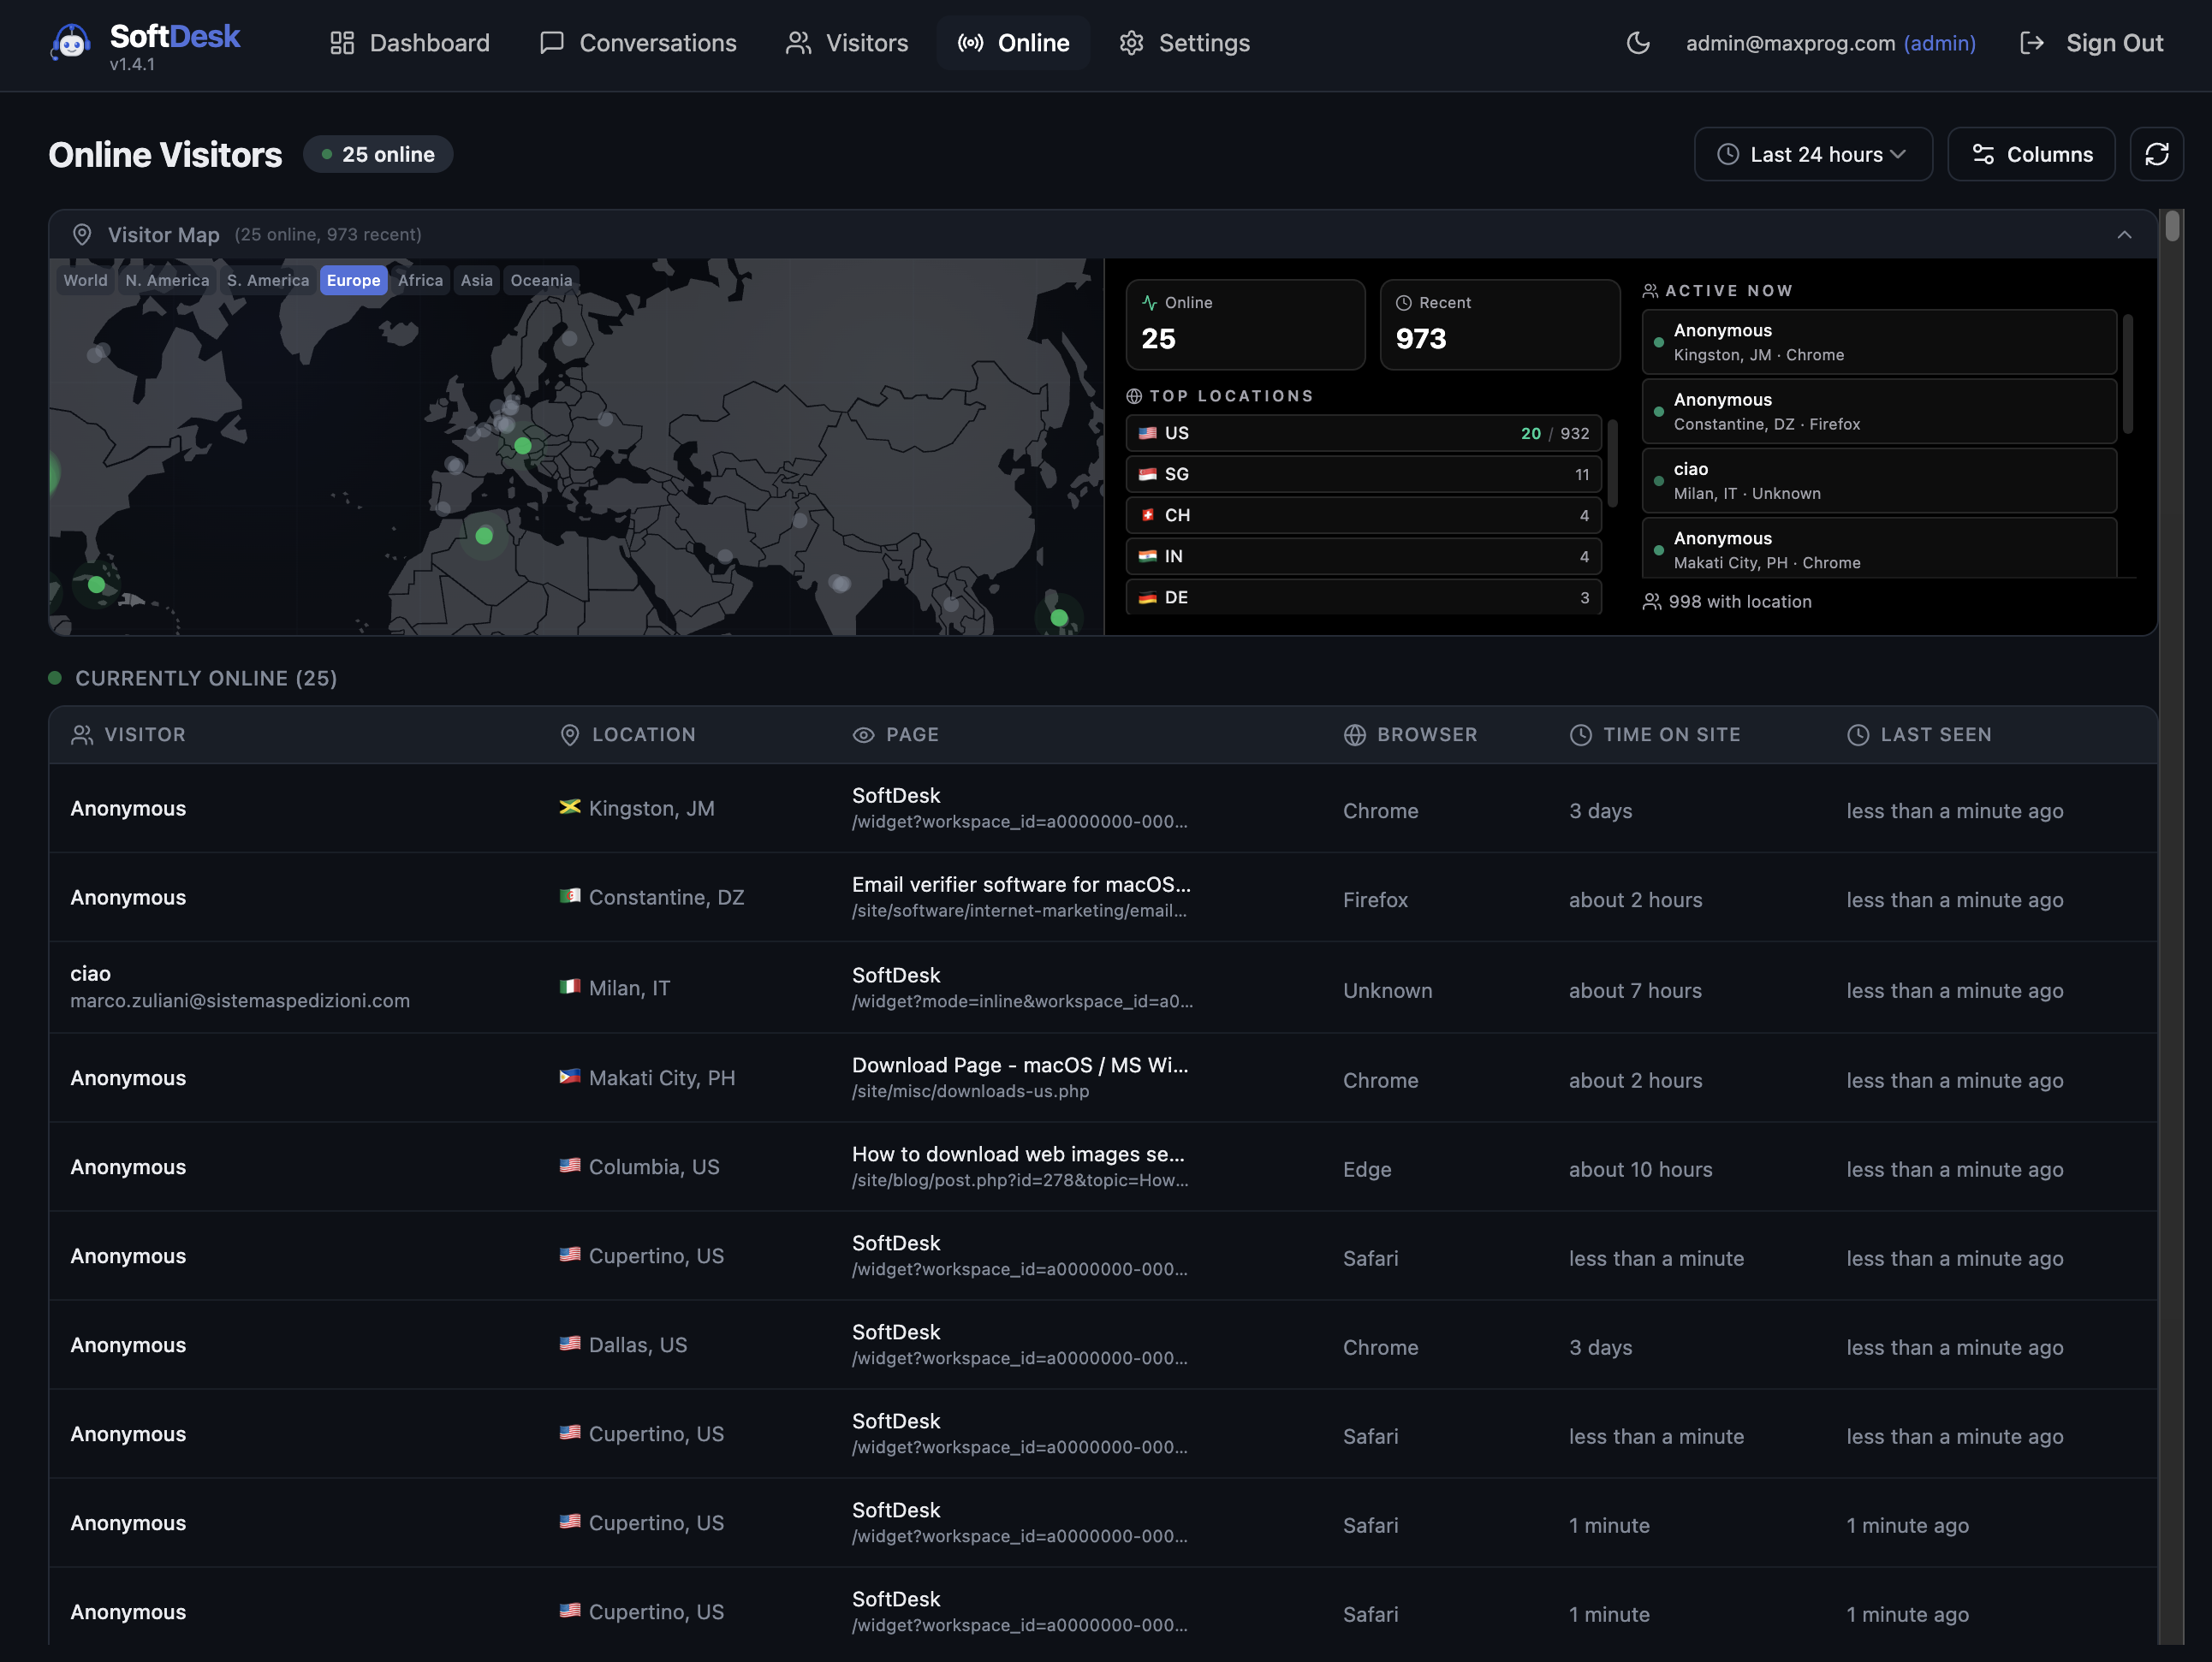Click the Online broadcast icon
This screenshot has height=1662, width=2212.
click(971, 43)
